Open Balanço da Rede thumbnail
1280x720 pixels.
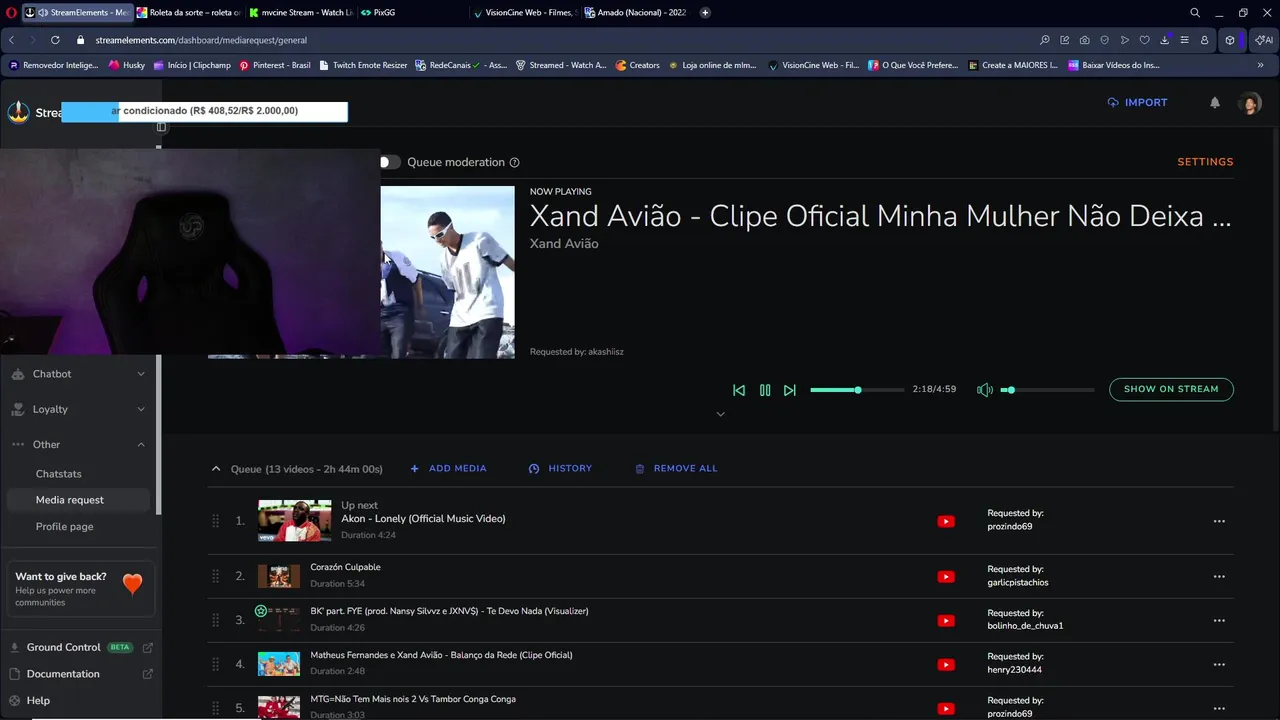click(279, 664)
